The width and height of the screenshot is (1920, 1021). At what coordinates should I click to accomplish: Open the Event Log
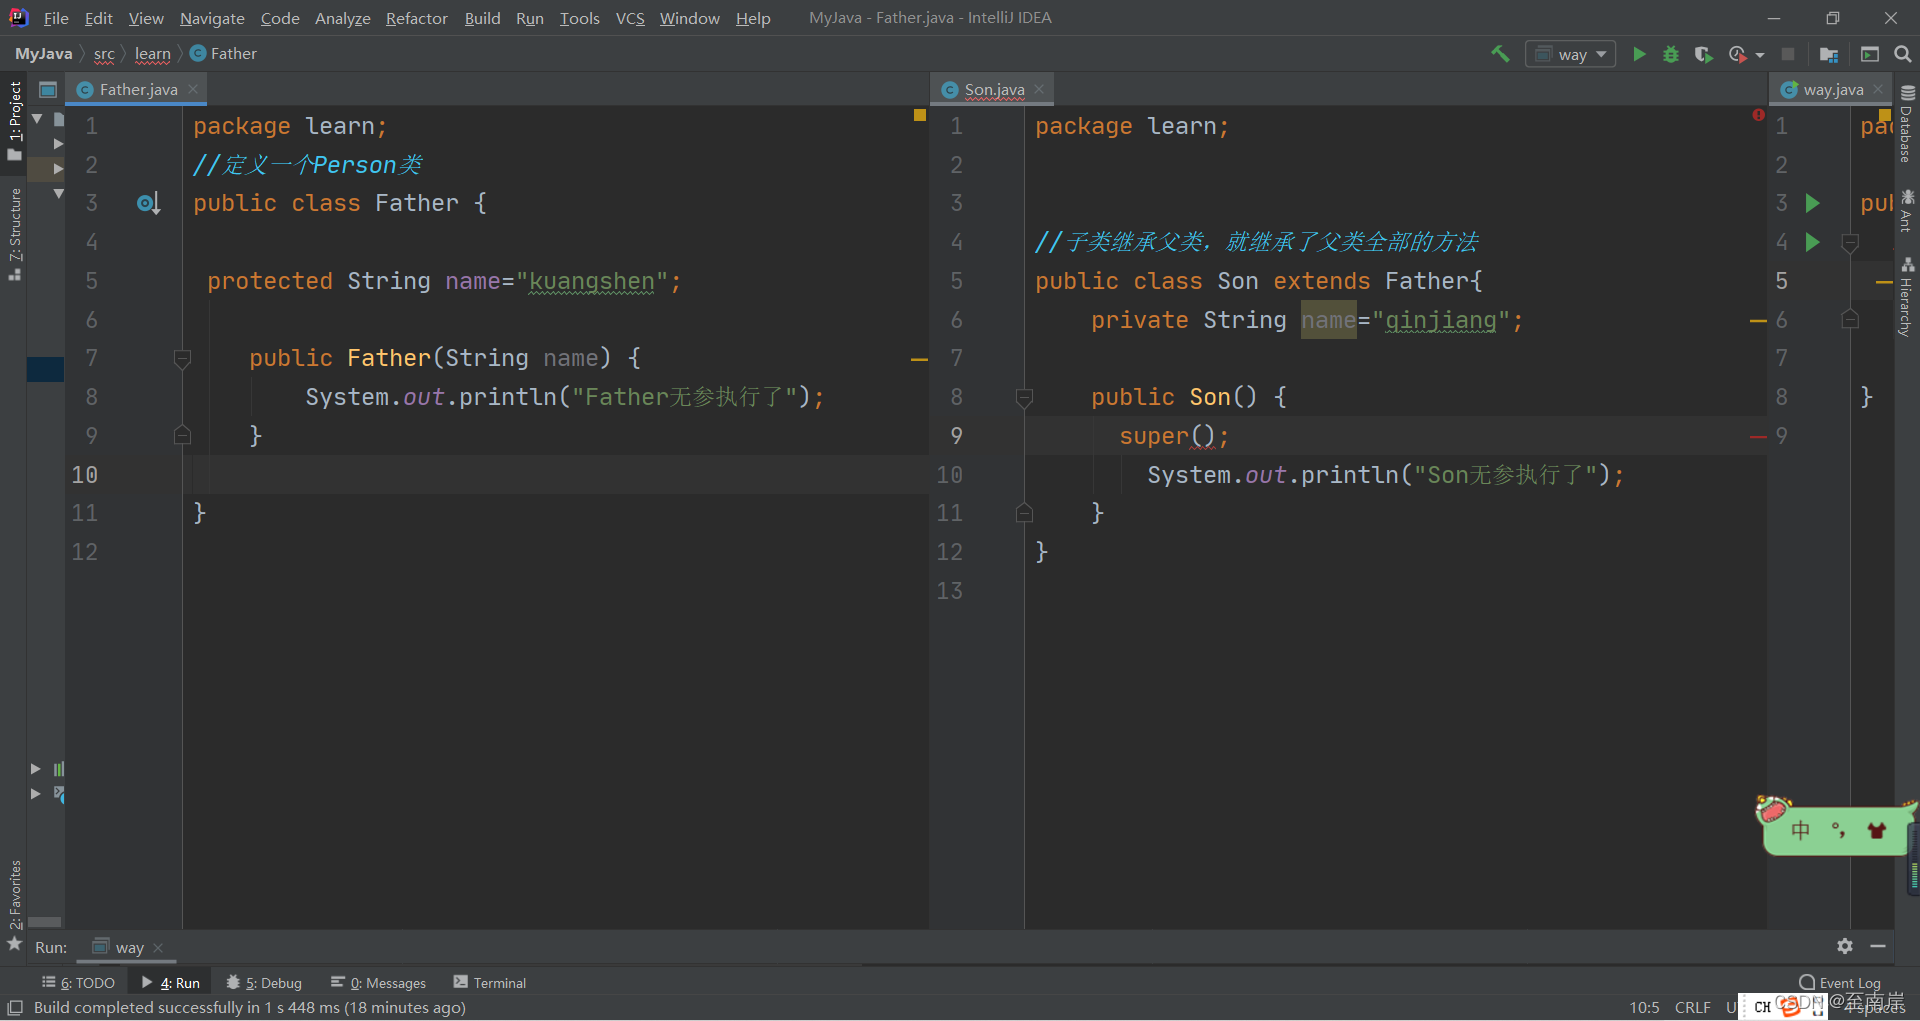coord(1840,983)
